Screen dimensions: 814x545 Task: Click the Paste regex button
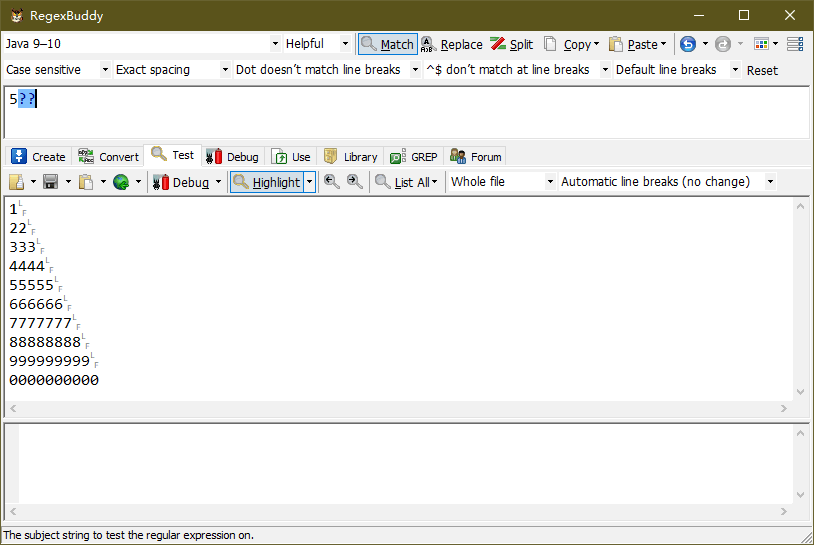[x=637, y=44]
